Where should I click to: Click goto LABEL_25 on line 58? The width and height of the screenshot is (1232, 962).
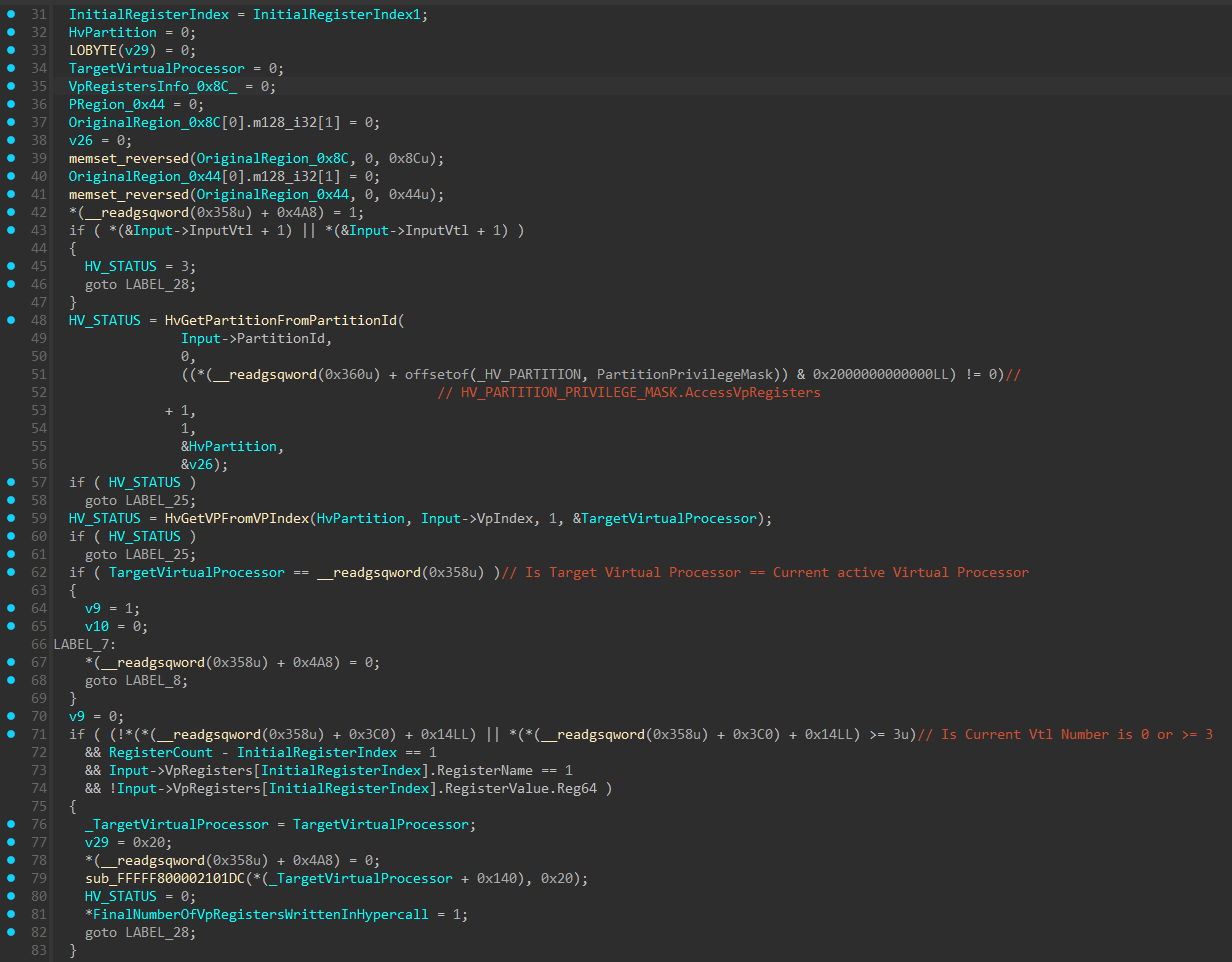point(141,500)
